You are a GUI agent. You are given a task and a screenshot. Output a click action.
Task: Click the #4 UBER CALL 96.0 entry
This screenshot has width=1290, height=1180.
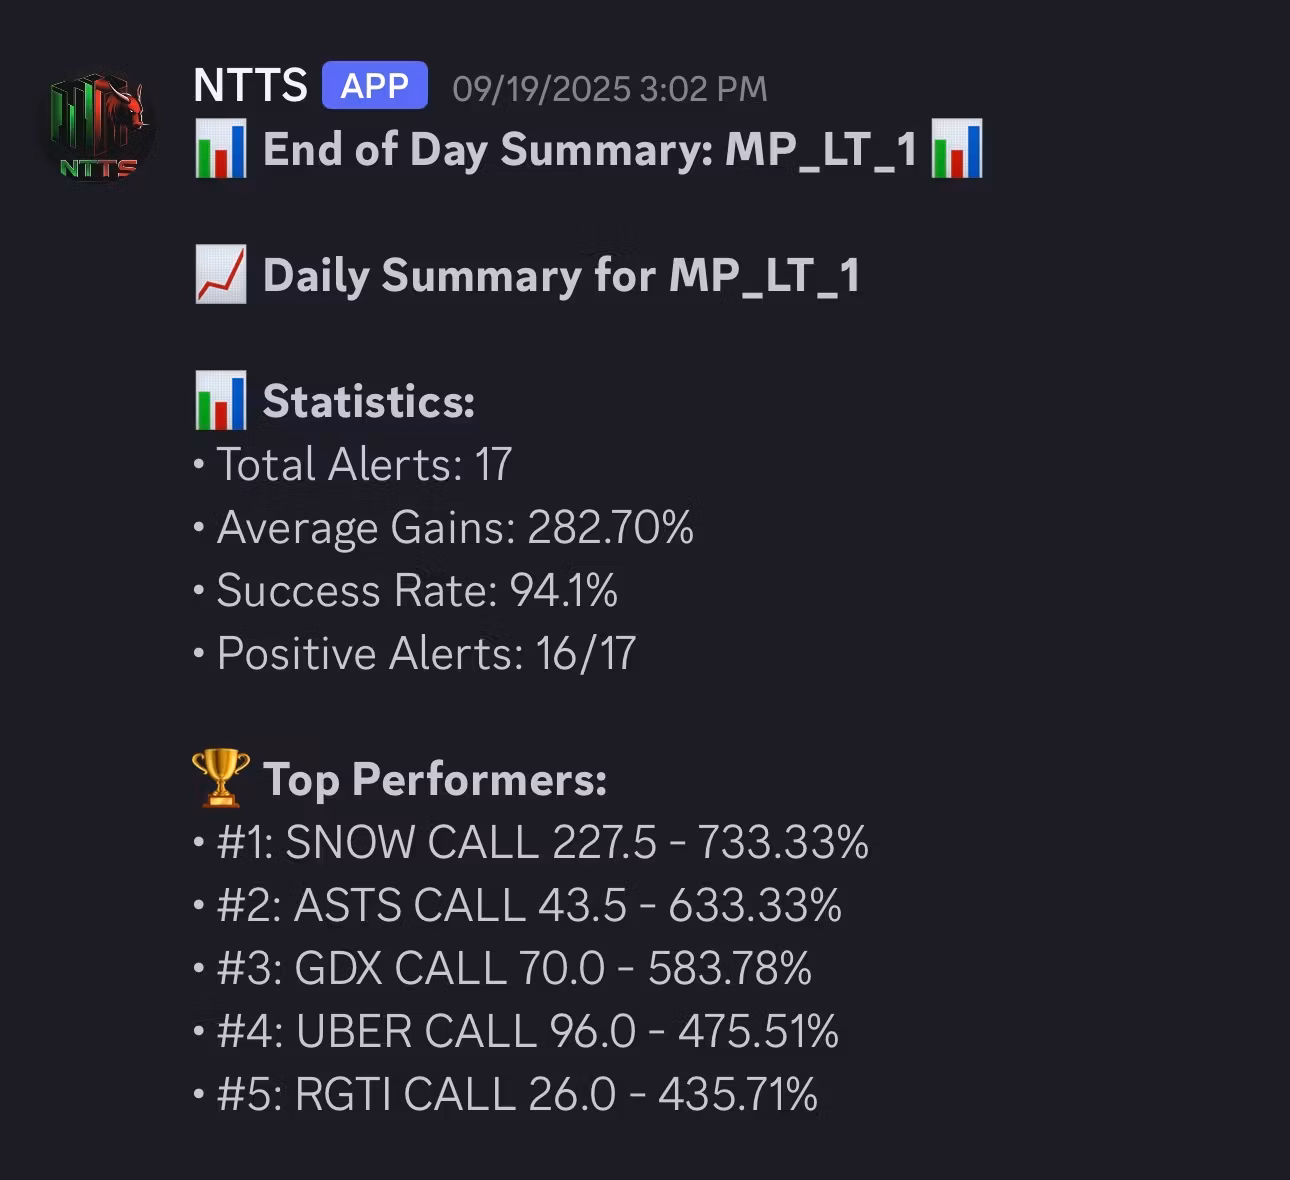pos(527,1032)
